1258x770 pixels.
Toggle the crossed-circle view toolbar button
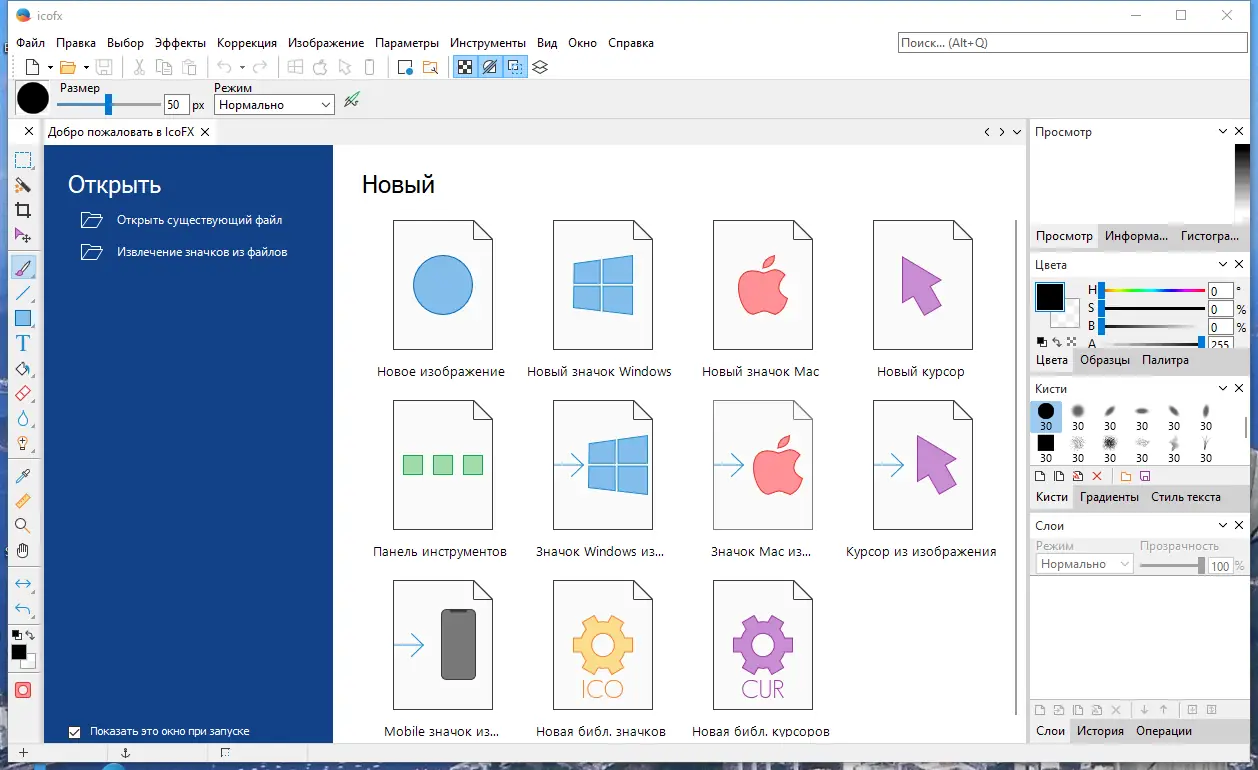click(490, 67)
